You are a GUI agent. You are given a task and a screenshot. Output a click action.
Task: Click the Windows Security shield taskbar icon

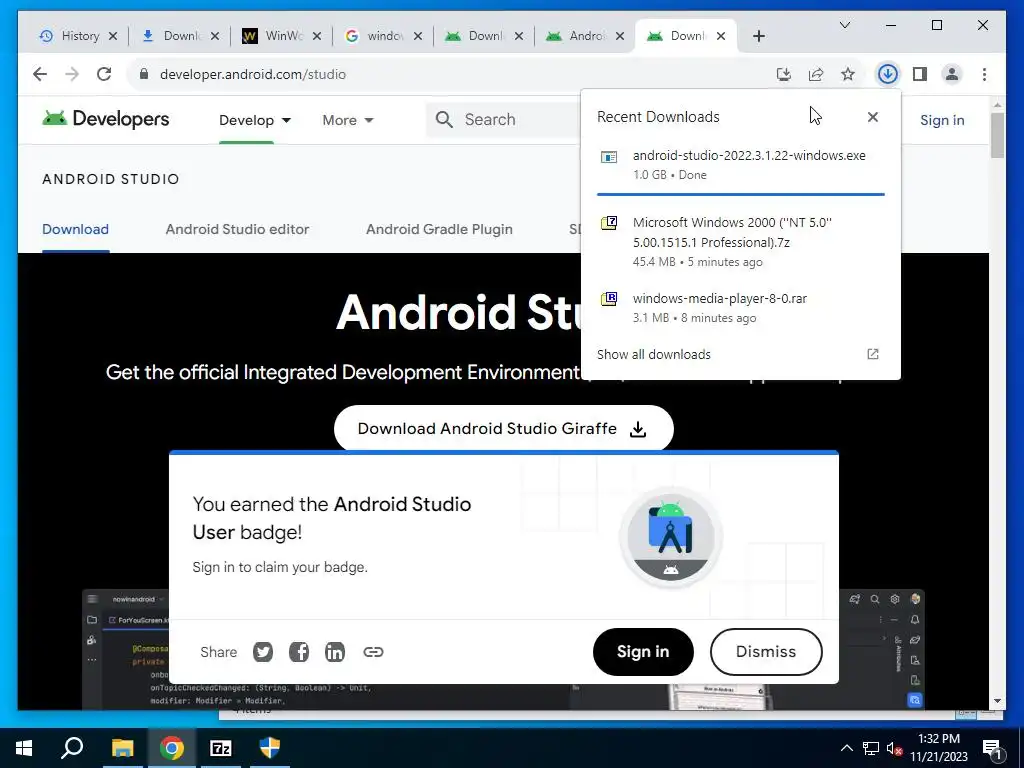point(270,748)
